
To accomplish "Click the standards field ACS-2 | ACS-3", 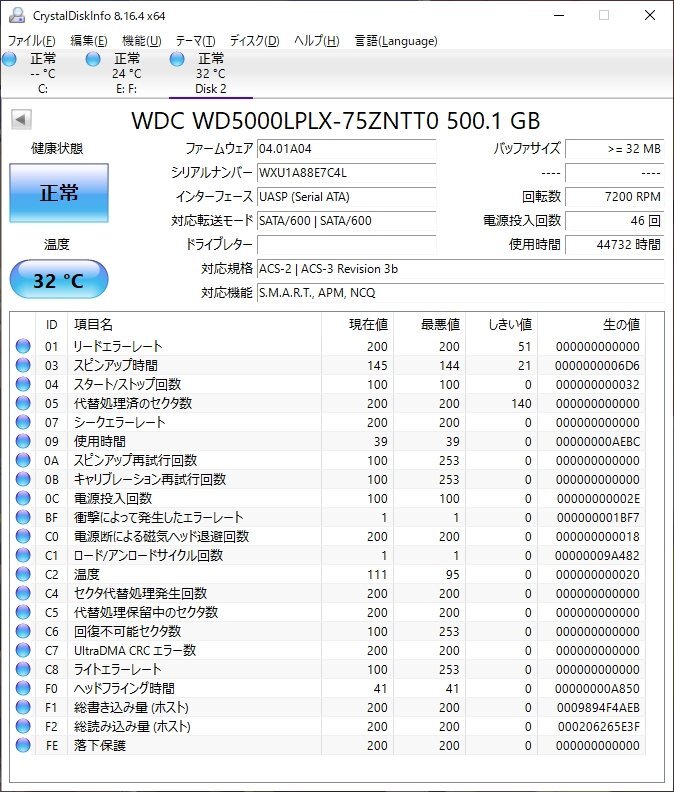I will tap(461, 269).
